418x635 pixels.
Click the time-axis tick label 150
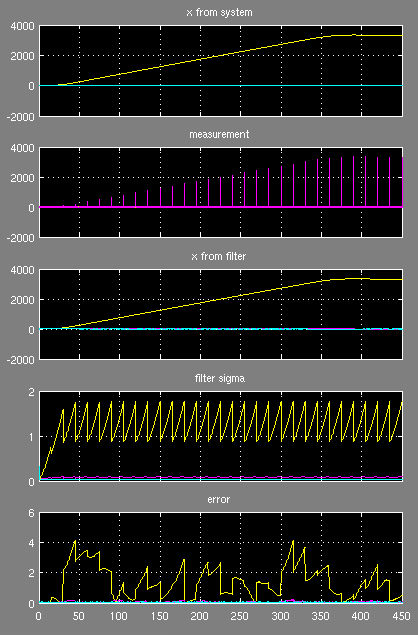[x=159, y=616]
